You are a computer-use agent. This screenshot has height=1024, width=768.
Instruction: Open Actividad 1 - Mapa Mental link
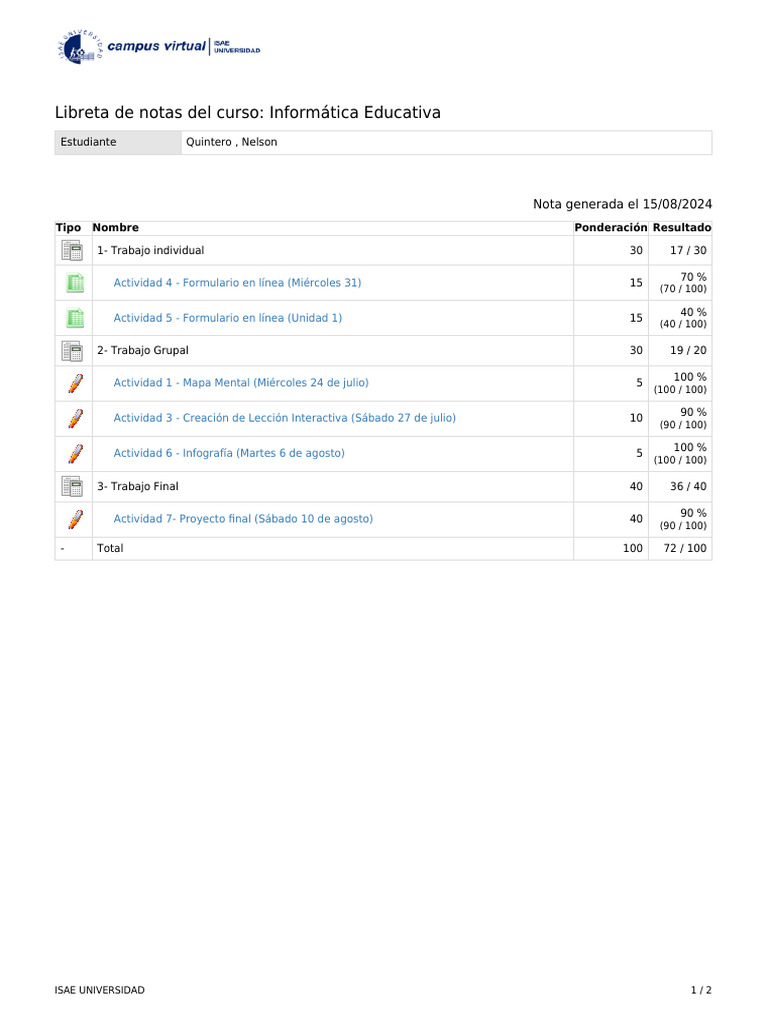tap(240, 383)
